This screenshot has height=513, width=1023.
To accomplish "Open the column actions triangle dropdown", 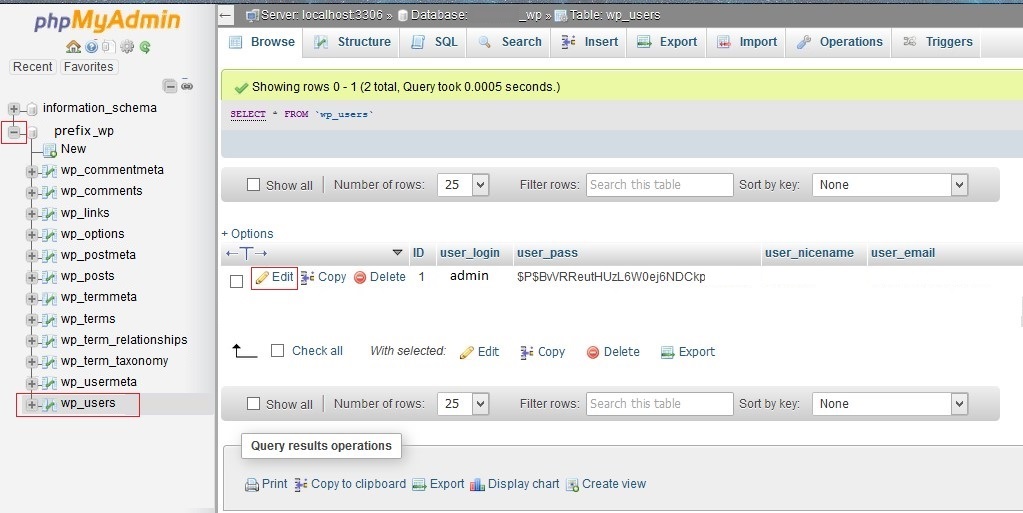I will tap(397, 253).
